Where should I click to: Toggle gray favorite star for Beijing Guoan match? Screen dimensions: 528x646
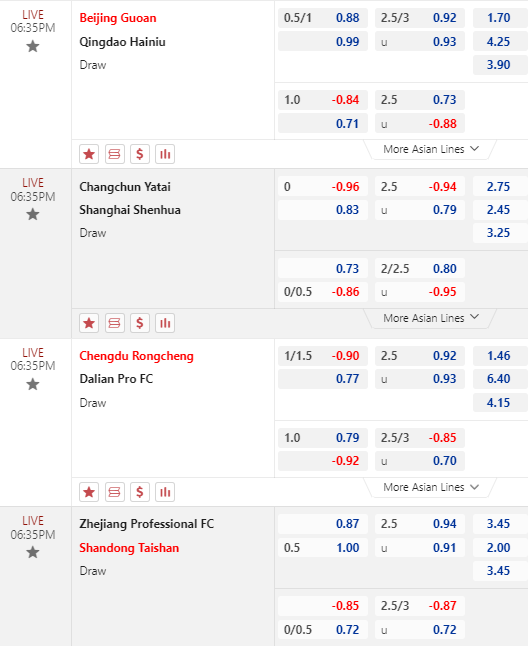[33, 46]
